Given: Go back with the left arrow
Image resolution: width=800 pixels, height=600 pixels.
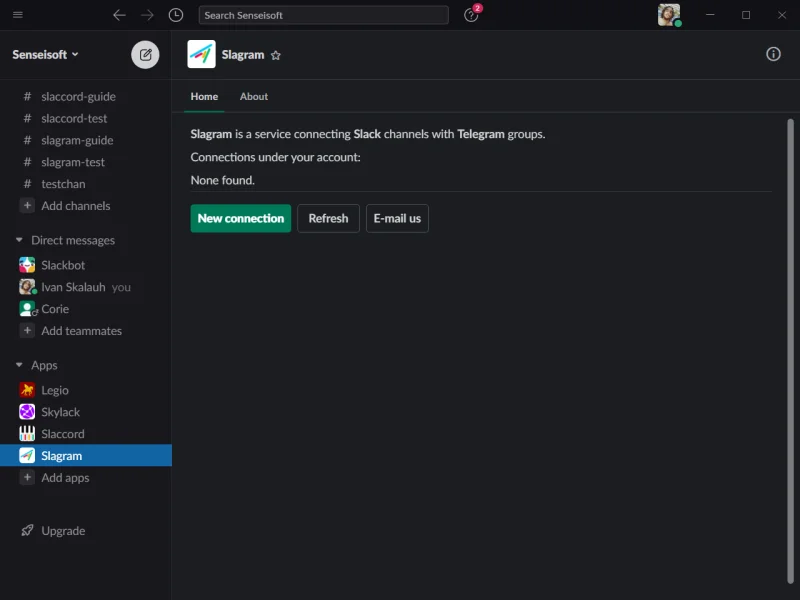Looking at the screenshot, I should (x=119, y=15).
